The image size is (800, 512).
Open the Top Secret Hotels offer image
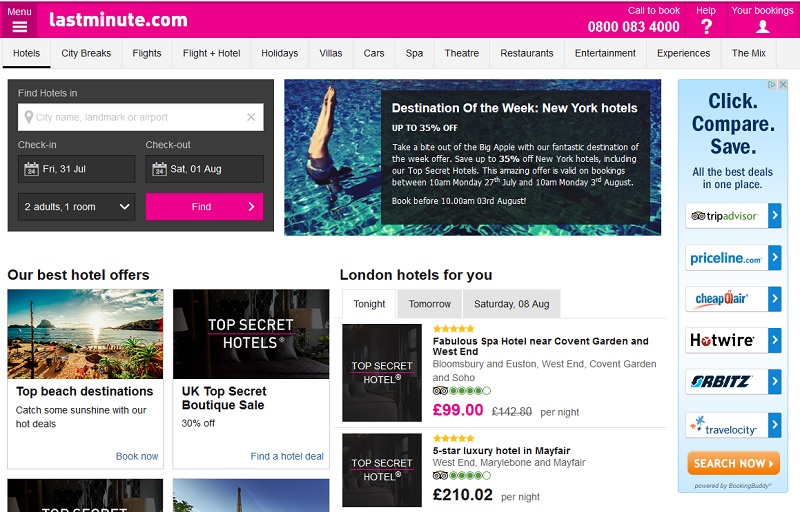pyautogui.click(x=251, y=334)
